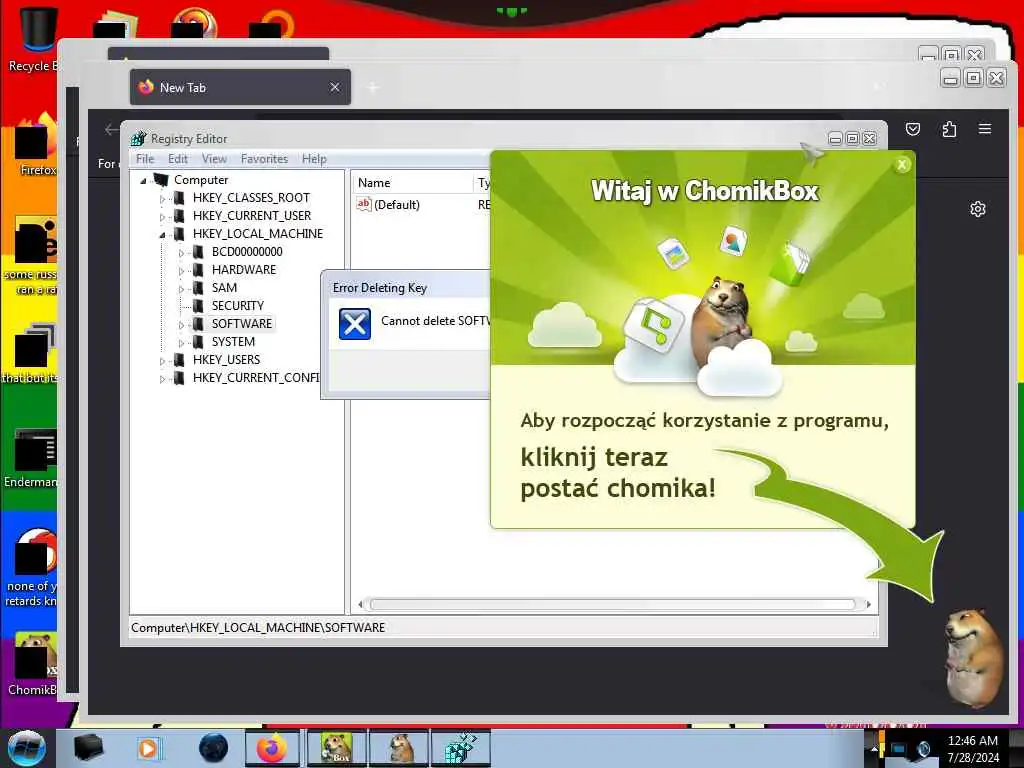Expand HKEY_CURRENT_USER node arrow
This screenshot has height=768, width=1024.
162,217
